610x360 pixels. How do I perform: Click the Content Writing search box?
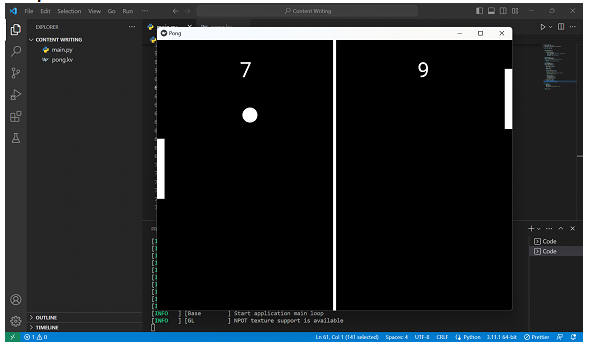tap(307, 11)
